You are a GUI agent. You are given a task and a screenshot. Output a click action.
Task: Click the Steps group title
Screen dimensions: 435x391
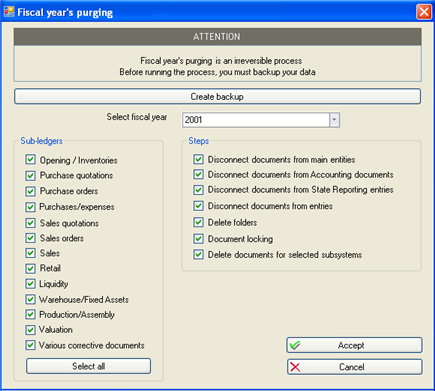pyautogui.click(x=199, y=141)
